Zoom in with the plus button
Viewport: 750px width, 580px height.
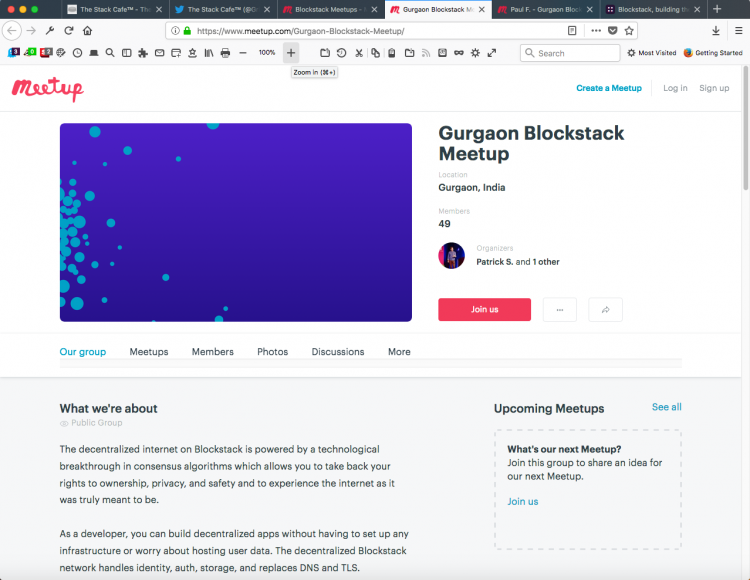point(291,53)
